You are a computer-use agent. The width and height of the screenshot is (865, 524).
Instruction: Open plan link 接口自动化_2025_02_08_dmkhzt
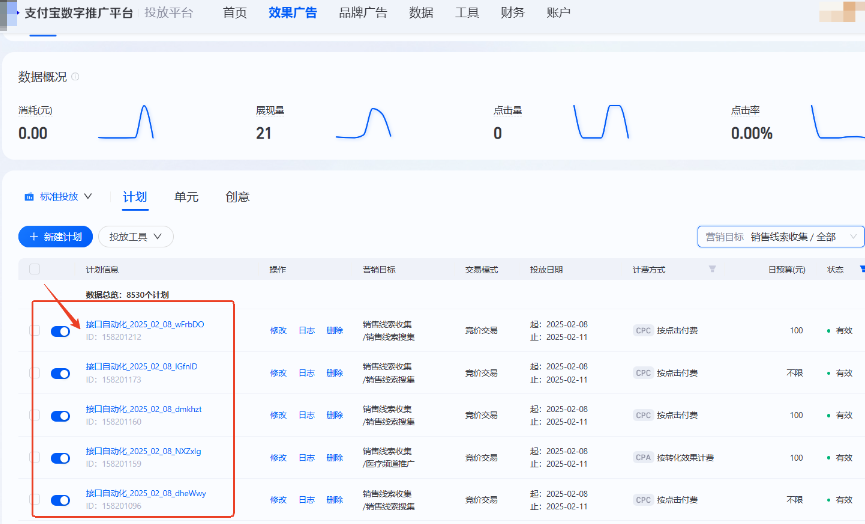point(143,409)
